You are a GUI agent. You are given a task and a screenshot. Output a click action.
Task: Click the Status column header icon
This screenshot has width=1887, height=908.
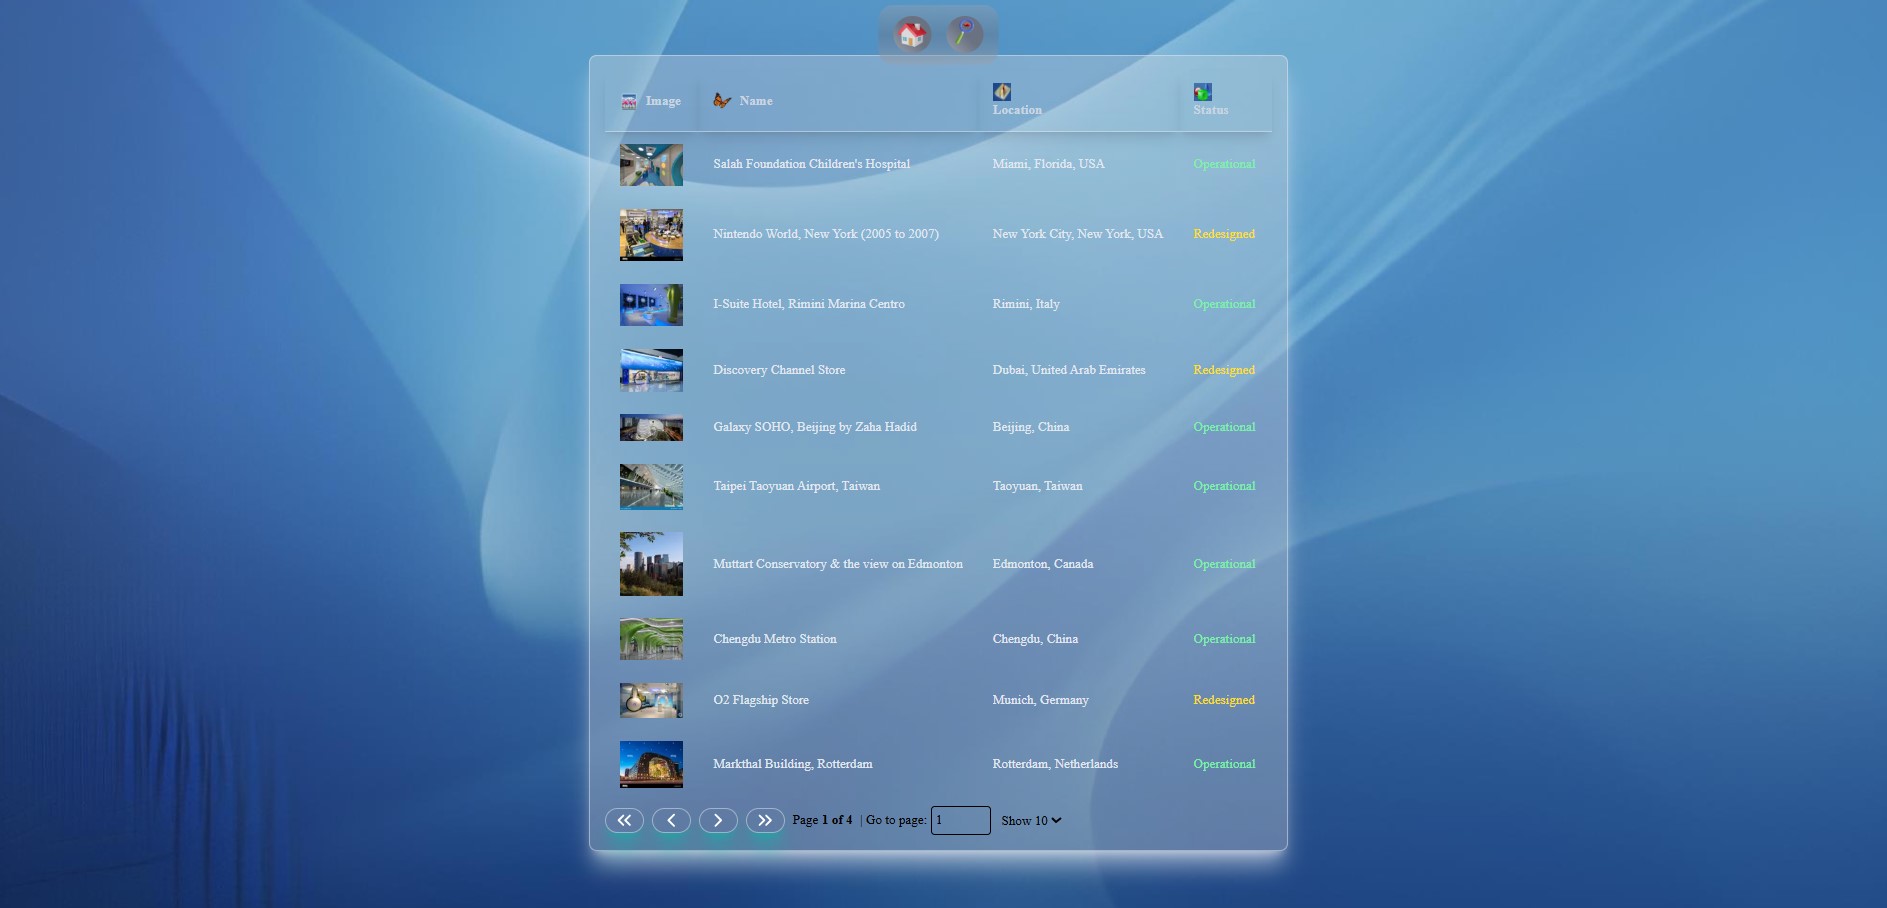[x=1202, y=92]
